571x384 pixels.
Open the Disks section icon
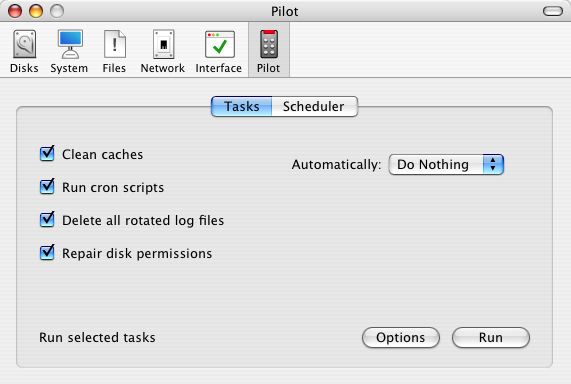point(24,44)
